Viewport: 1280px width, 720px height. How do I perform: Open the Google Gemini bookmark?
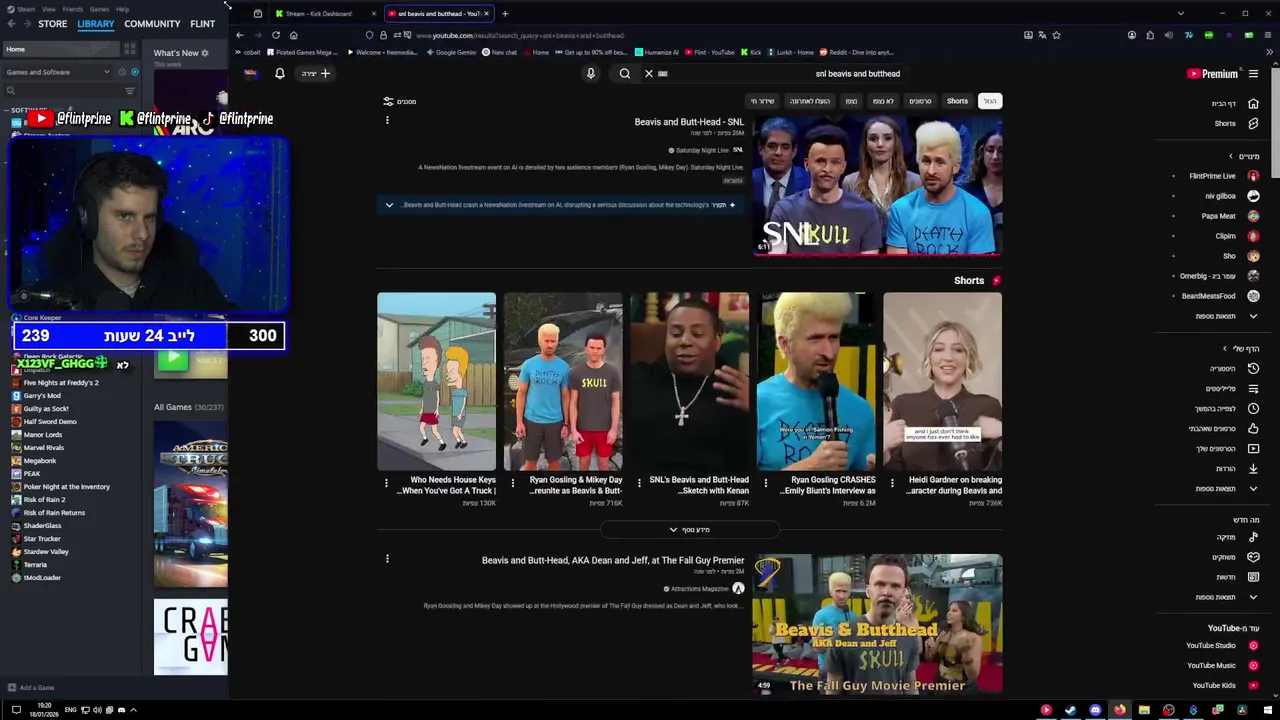(x=450, y=52)
